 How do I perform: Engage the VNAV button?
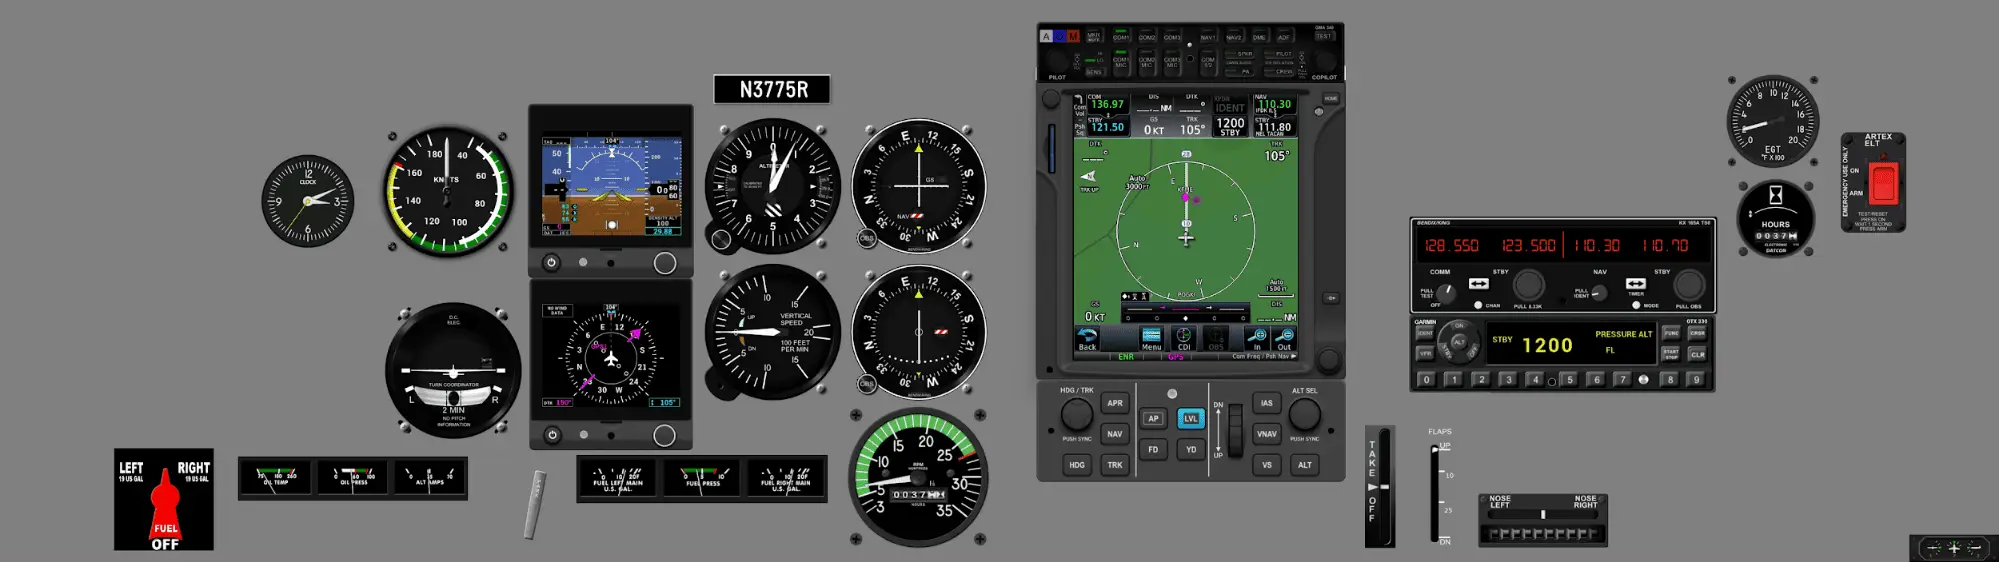click(1267, 434)
